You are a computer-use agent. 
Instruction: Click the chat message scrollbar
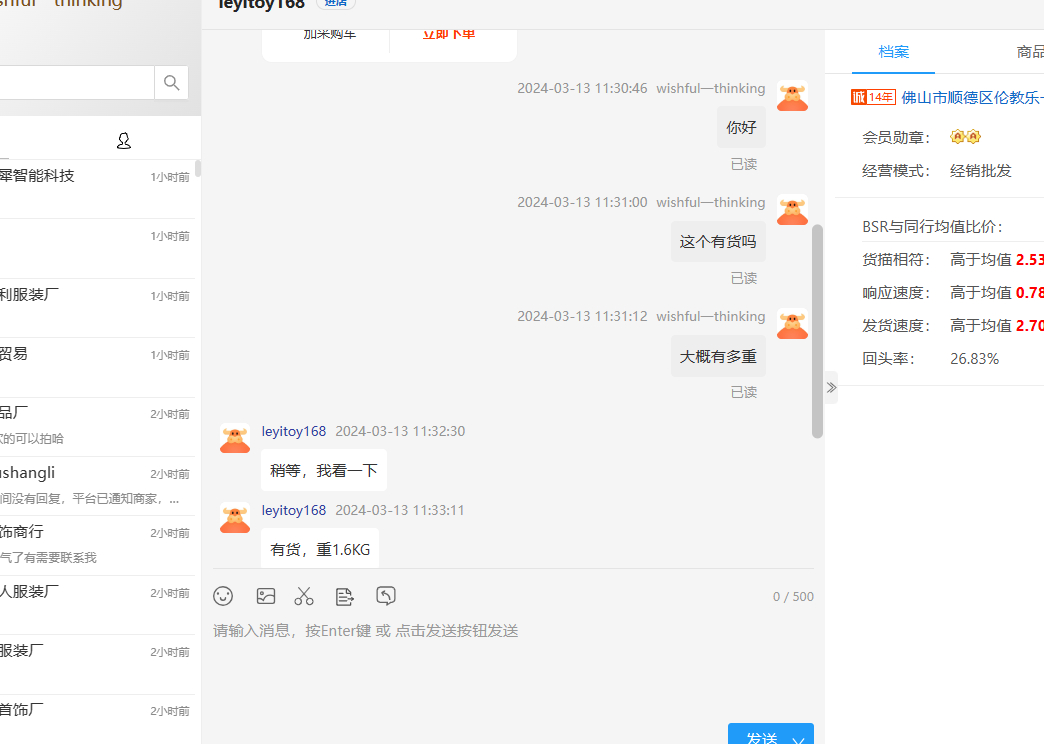pyautogui.click(x=817, y=330)
